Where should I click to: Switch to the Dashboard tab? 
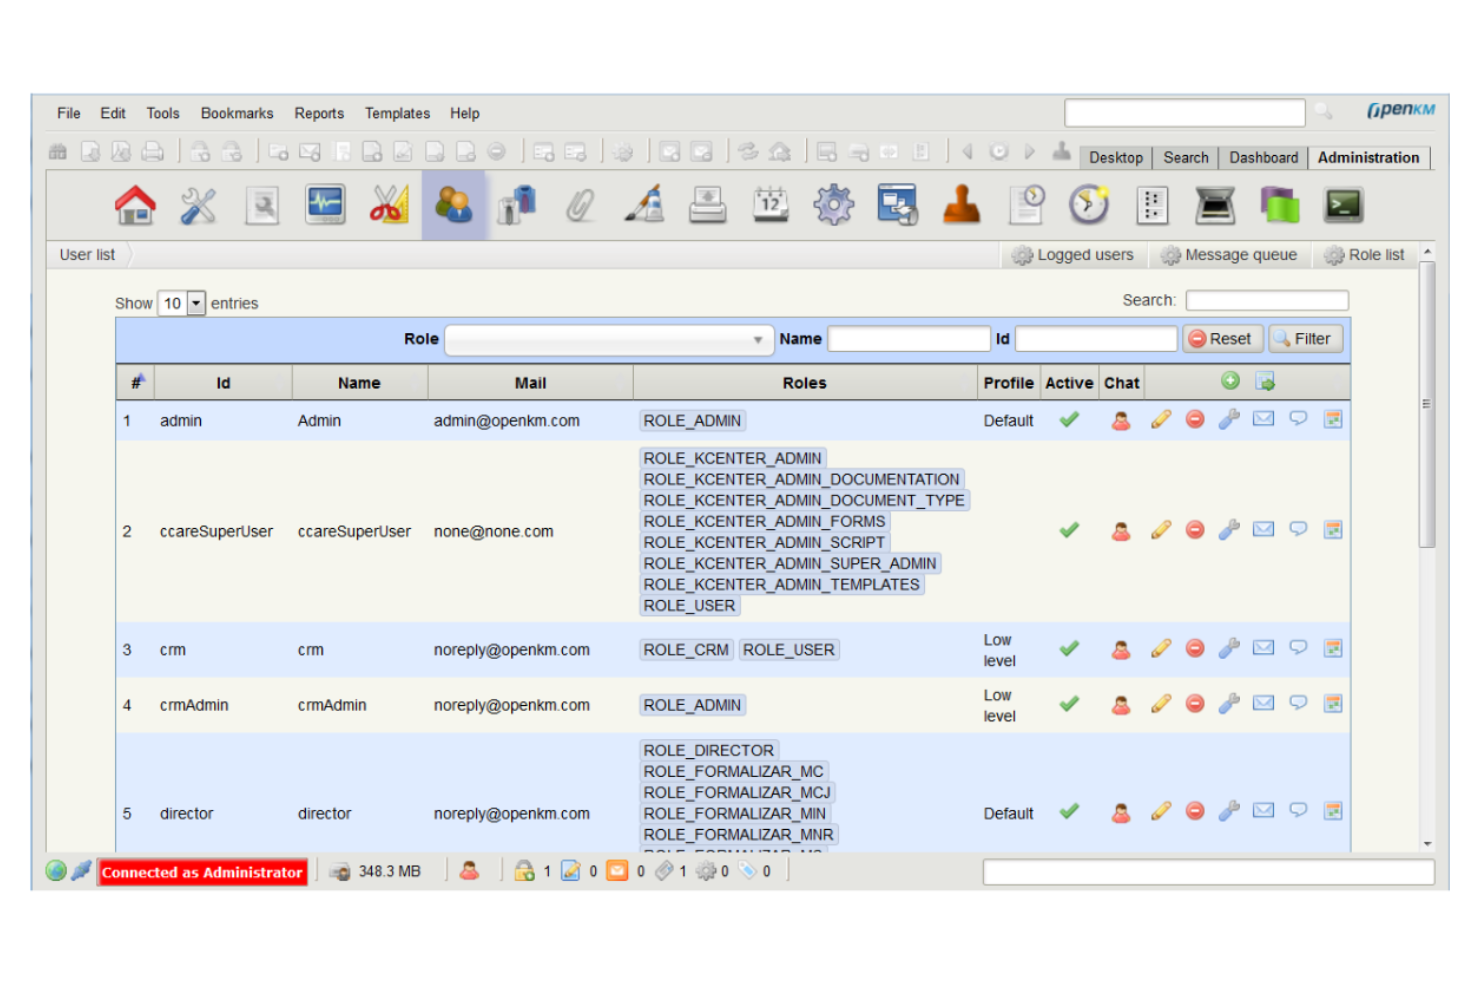(1263, 157)
